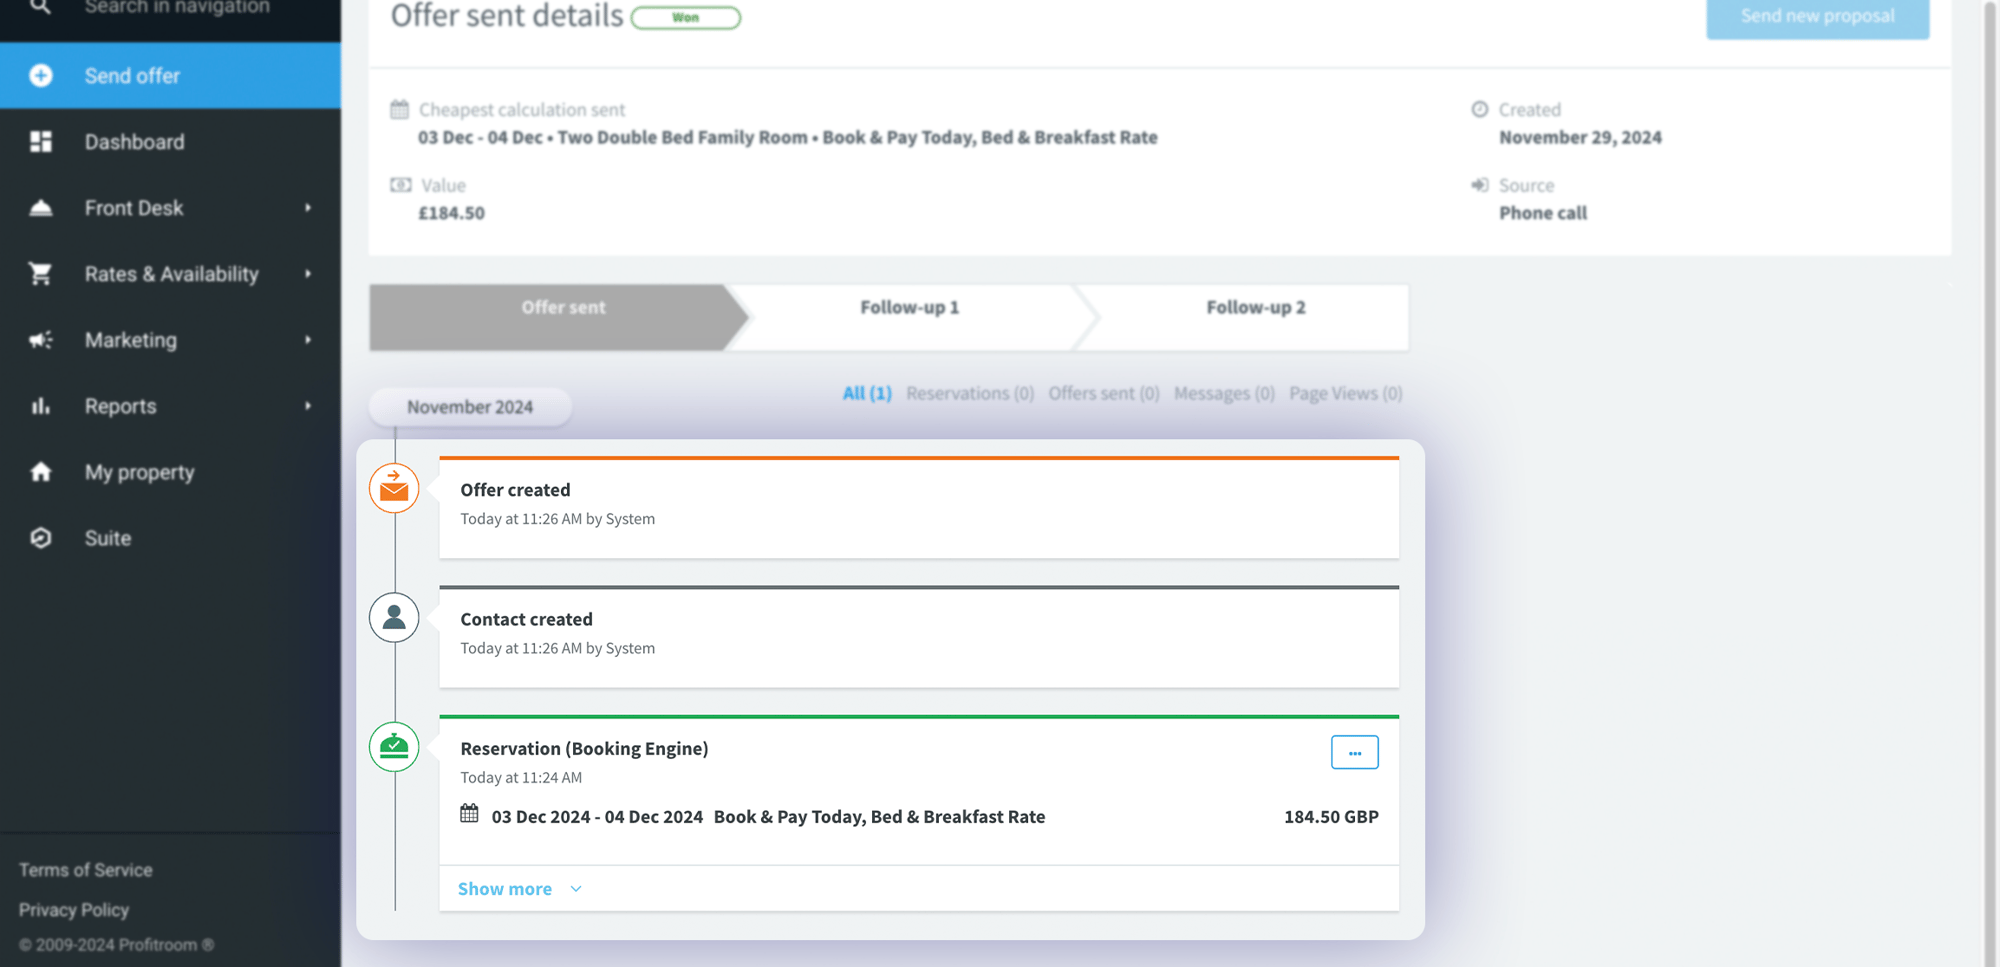Image resolution: width=2000 pixels, height=967 pixels.
Task: Open the Dashboard via its grid icon
Action: 40,141
